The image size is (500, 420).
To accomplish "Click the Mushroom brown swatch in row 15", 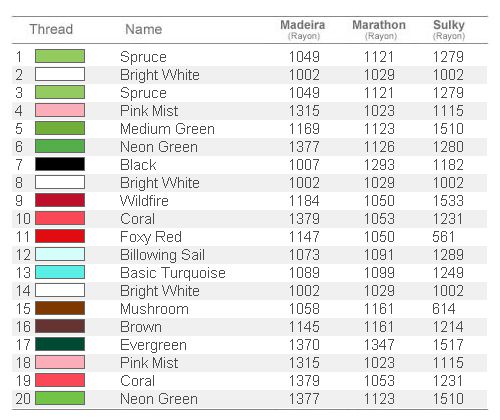I will 60,308.
